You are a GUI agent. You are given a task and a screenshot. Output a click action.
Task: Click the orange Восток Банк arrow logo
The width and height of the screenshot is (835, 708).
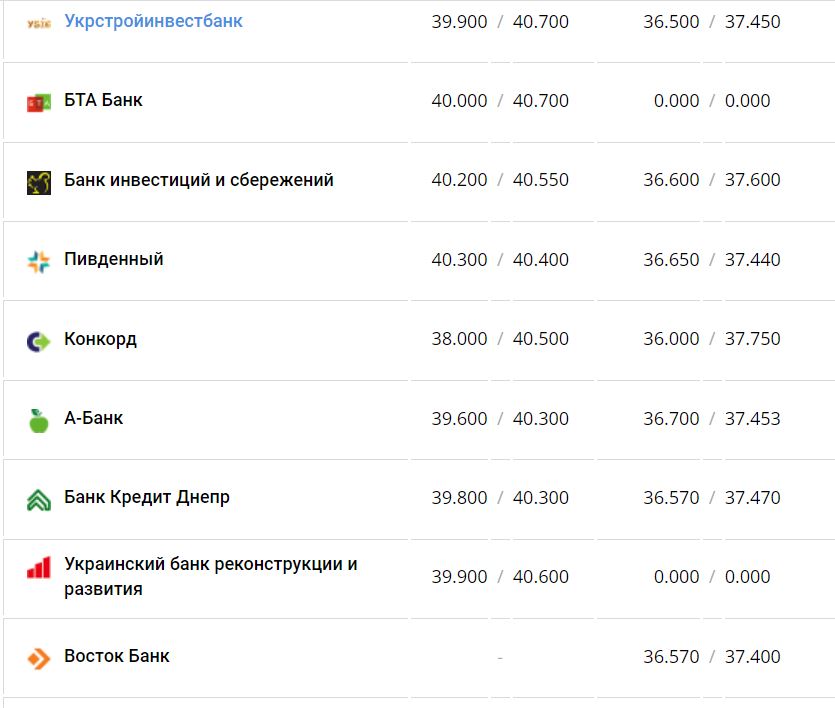click(38, 656)
